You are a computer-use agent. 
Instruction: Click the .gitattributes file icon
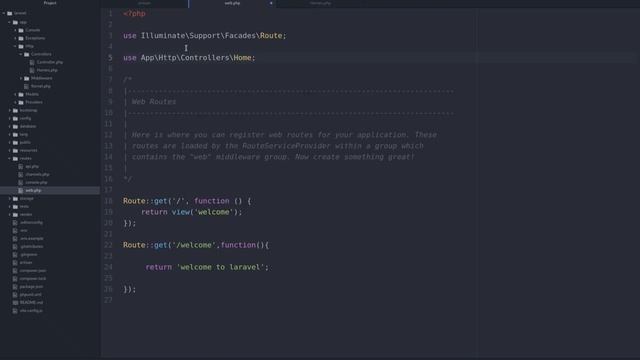point(15,247)
